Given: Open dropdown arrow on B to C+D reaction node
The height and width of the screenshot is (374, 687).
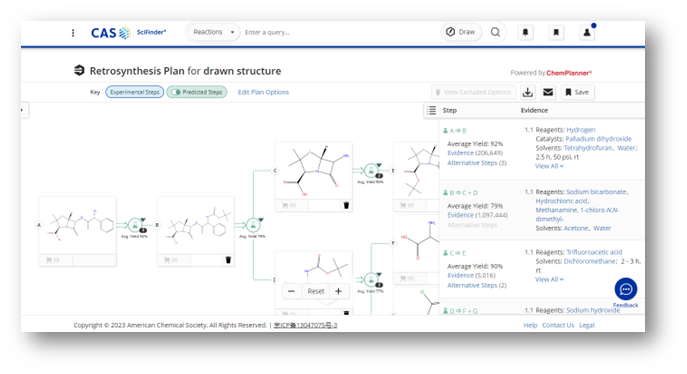Looking at the screenshot, I should [261, 220].
